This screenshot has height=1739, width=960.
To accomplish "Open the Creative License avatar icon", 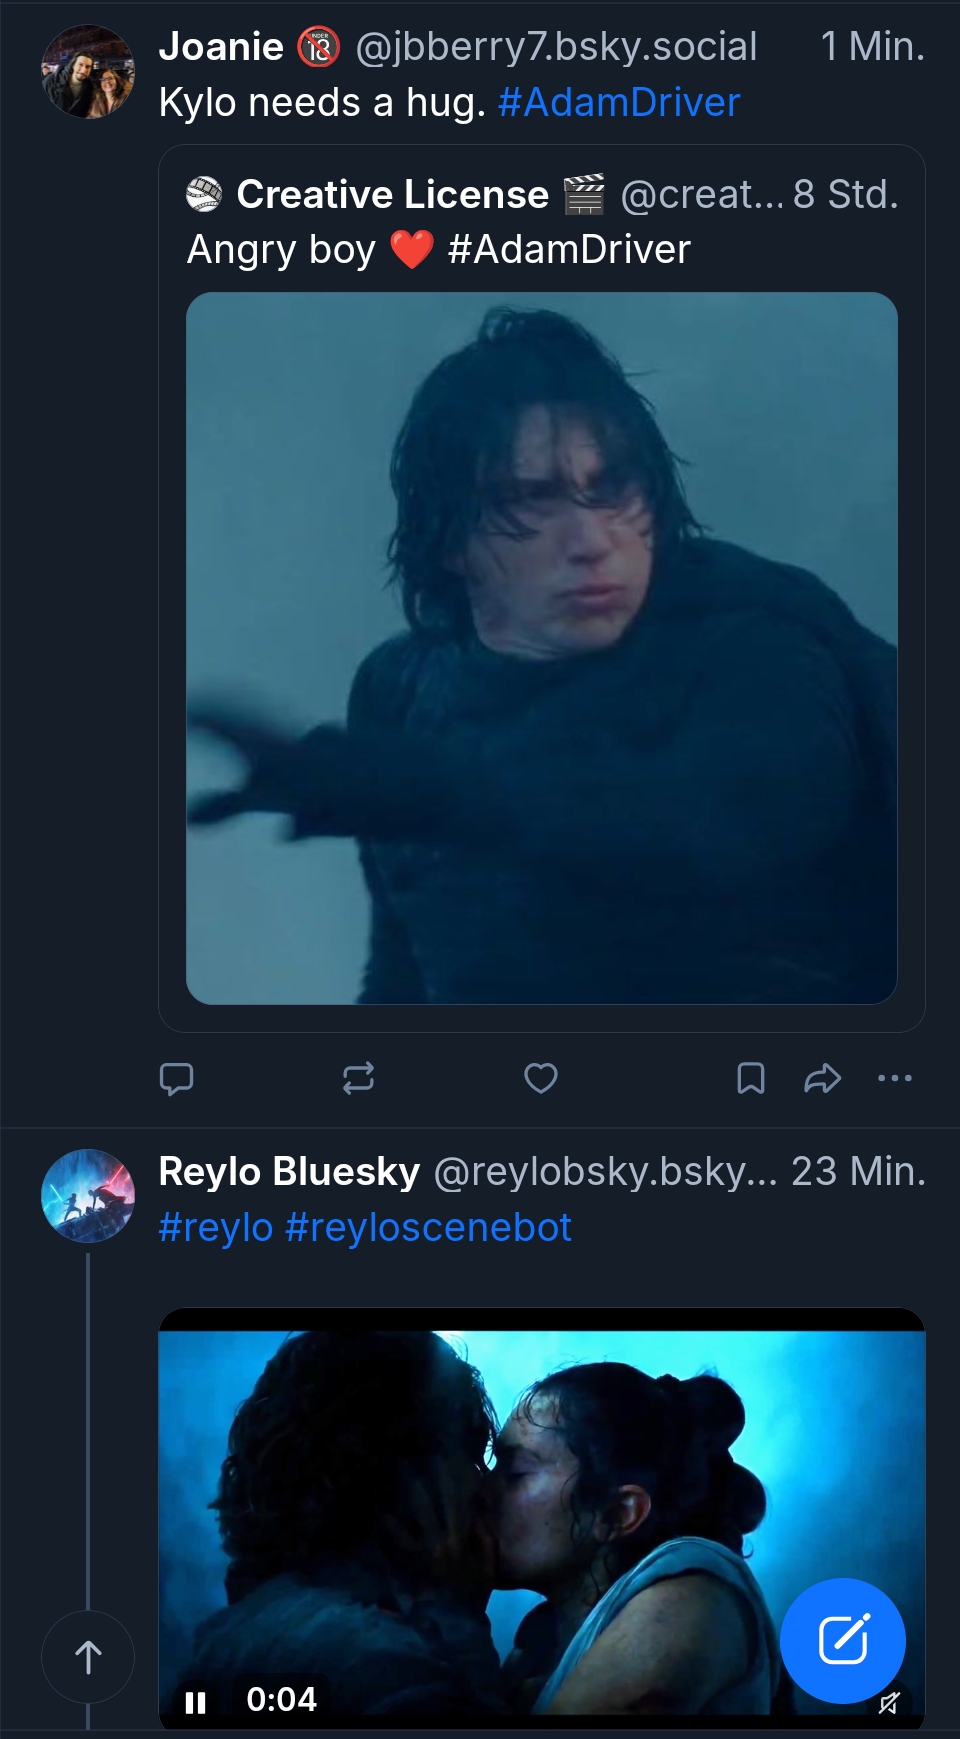I will point(204,195).
